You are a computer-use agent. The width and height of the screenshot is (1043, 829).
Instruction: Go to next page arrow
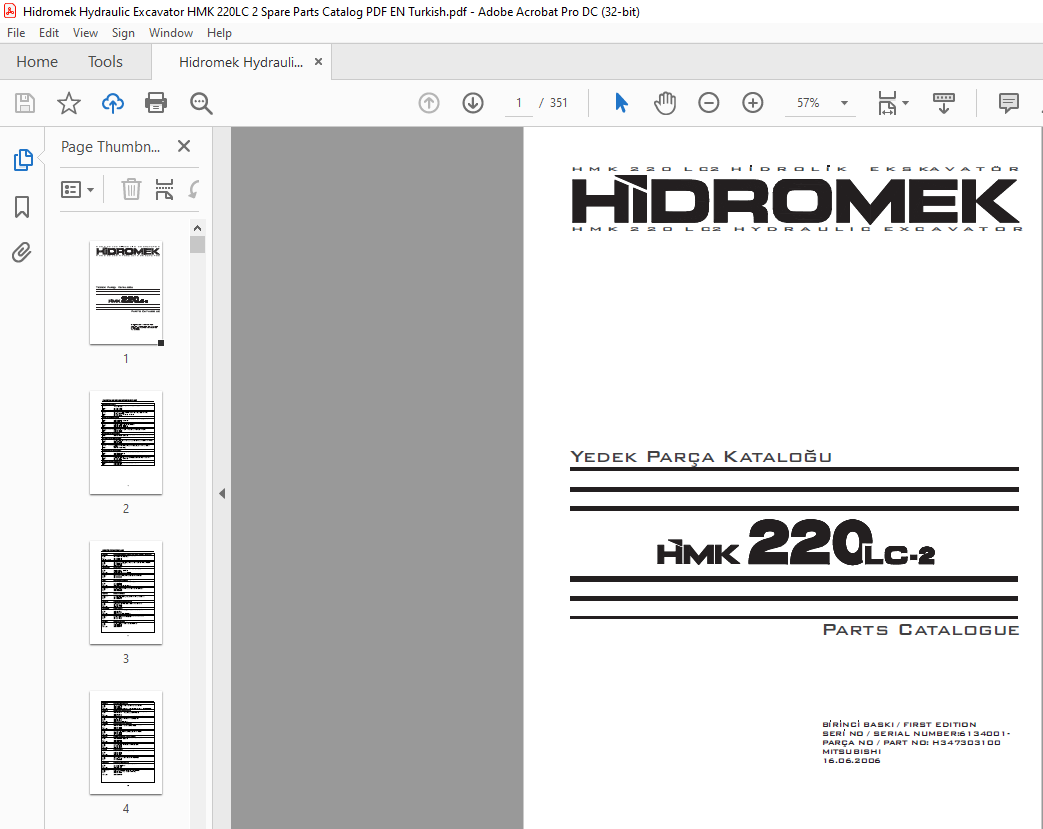[x=473, y=103]
